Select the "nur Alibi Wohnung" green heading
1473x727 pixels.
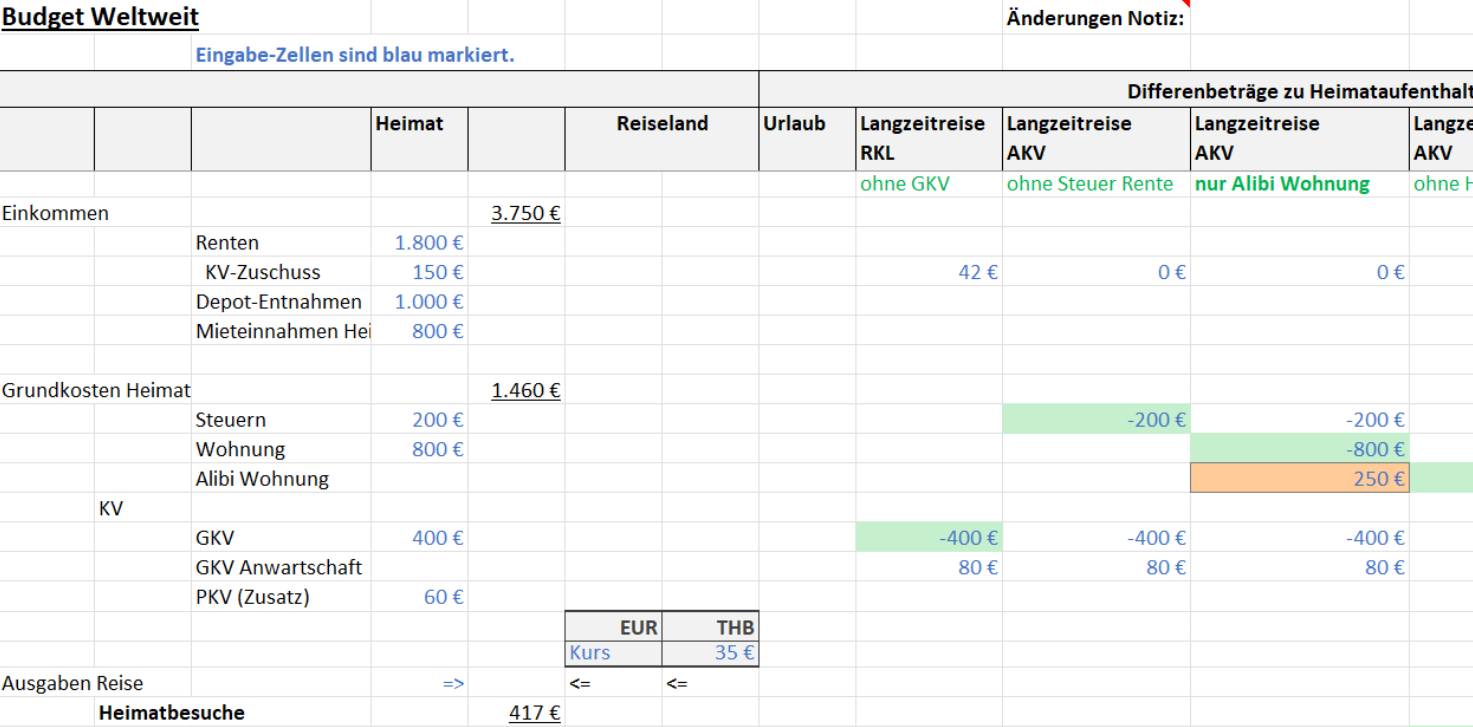[x=1282, y=184]
